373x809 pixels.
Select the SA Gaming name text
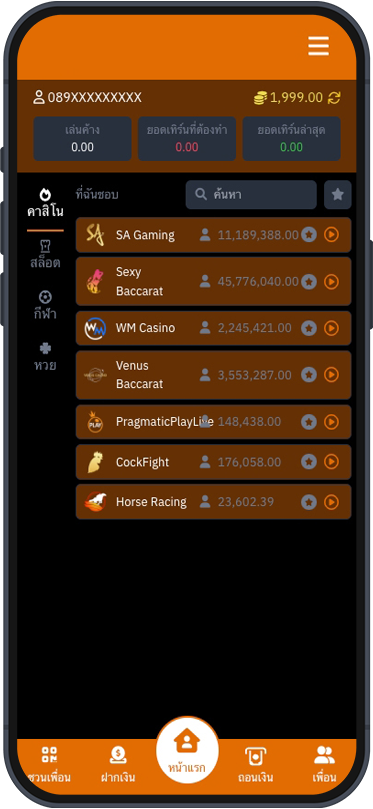145,235
